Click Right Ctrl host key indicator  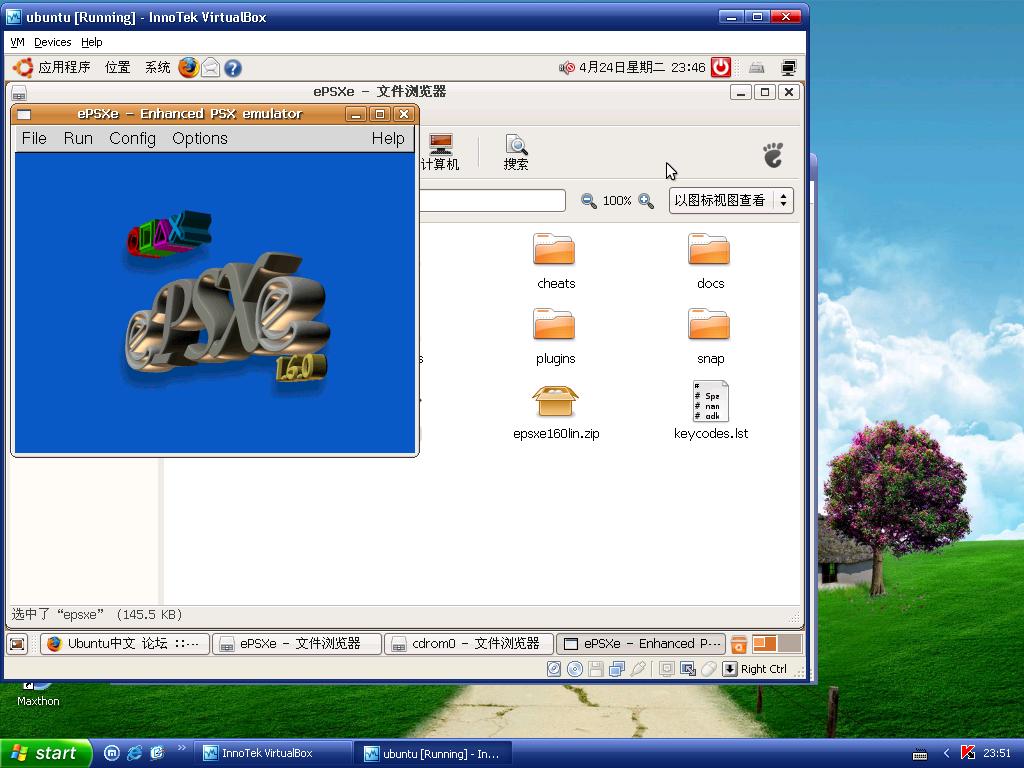pyautogui.click(x=763, y=669)
